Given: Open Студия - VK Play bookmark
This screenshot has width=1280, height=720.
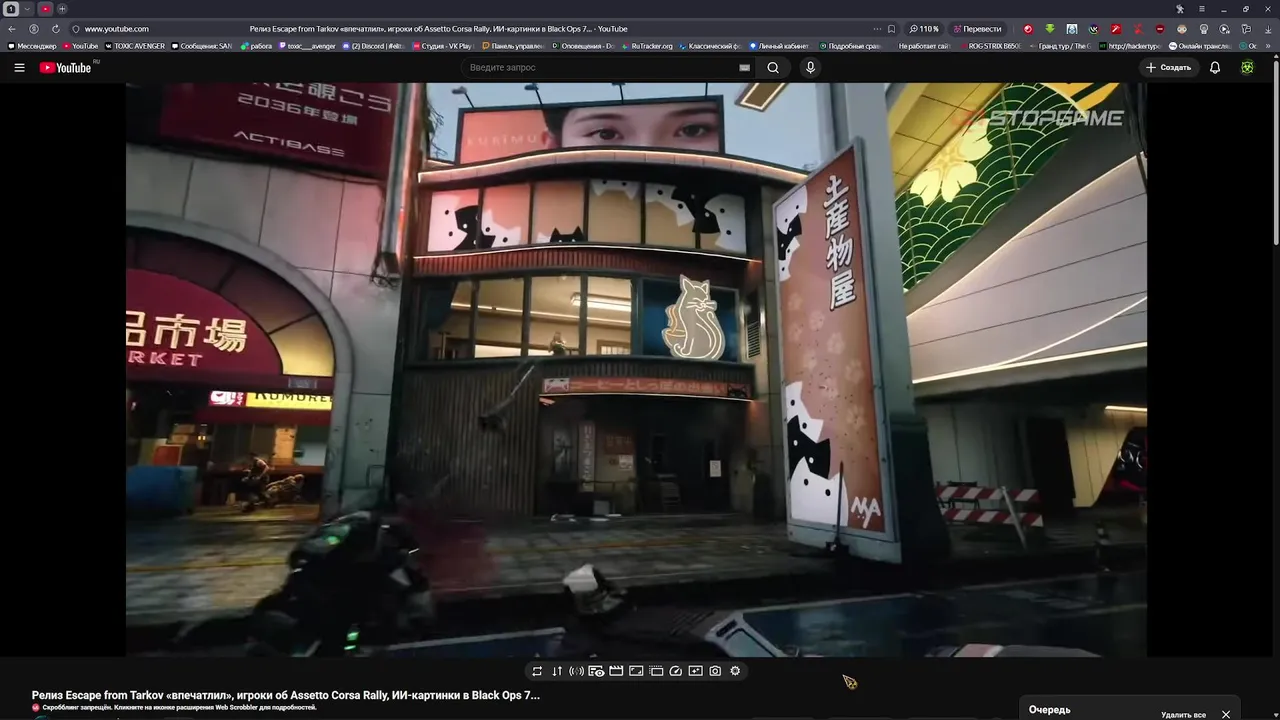Looking at the screenshot, I should pos(442,46).
